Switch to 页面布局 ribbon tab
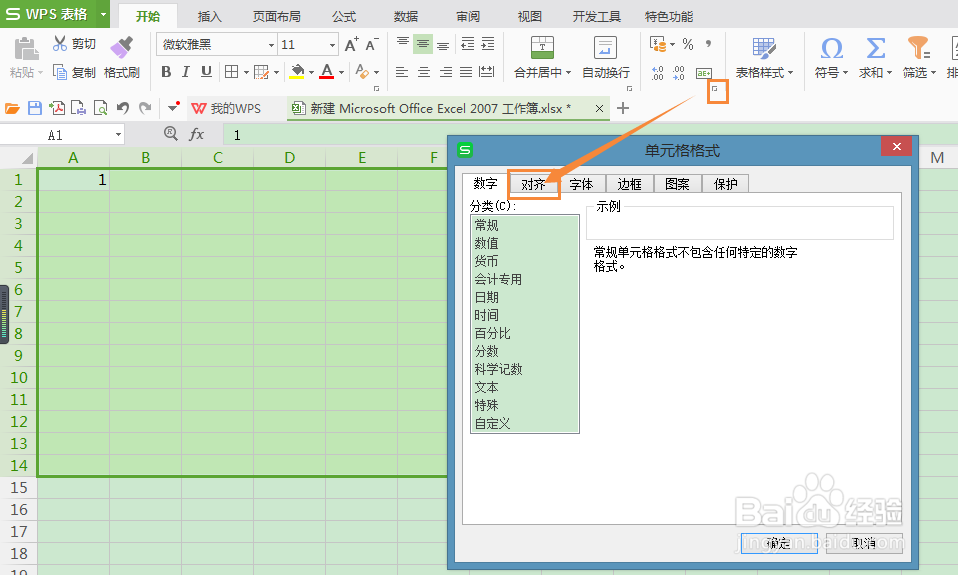Screen dimensions: 958x575 (277, 16)
